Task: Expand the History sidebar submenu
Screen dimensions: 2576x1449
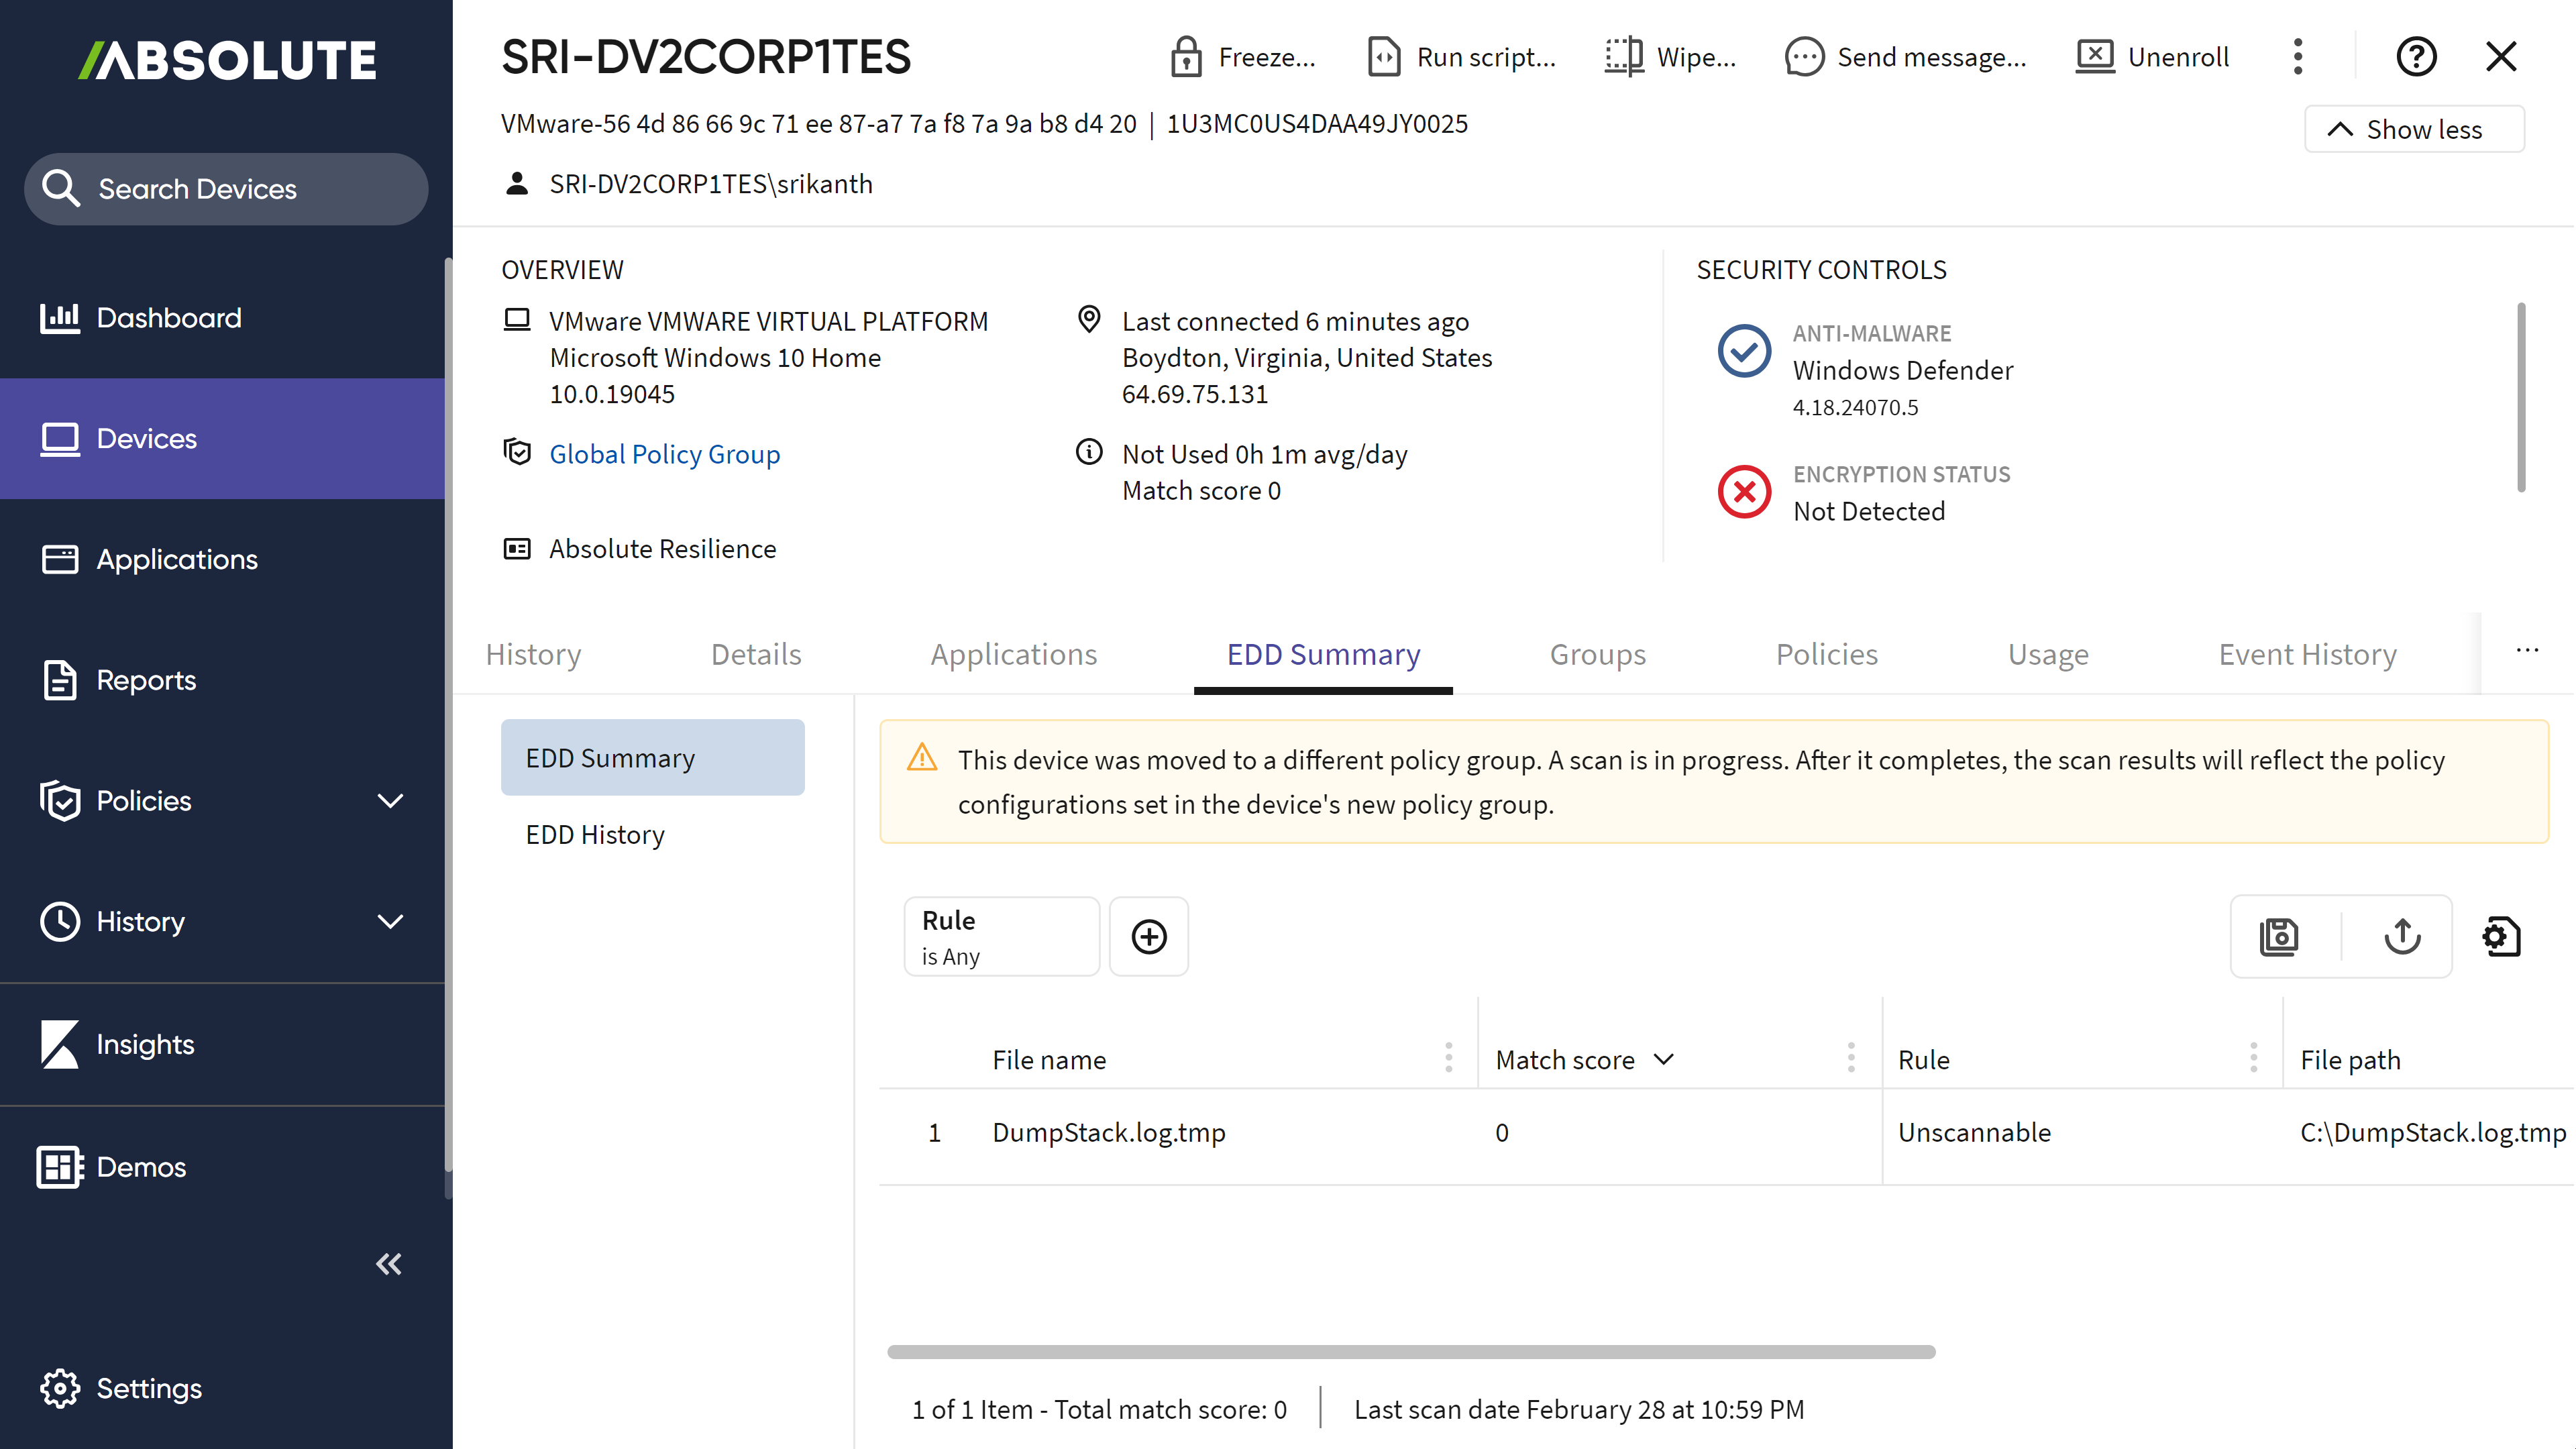Action: tap(390, 921)
